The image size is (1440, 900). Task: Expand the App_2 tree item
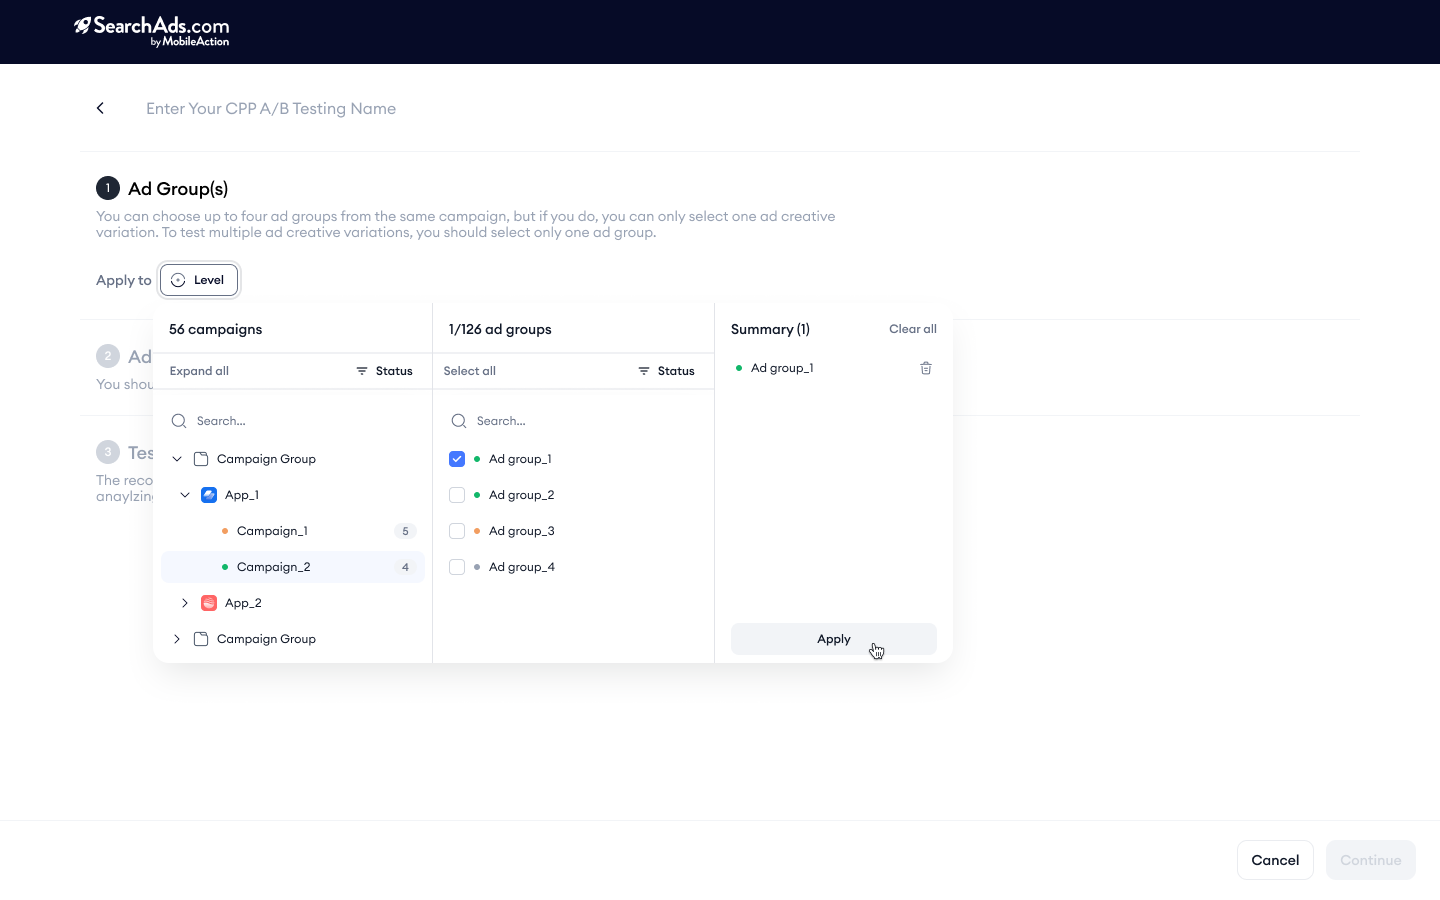(184, 602)
